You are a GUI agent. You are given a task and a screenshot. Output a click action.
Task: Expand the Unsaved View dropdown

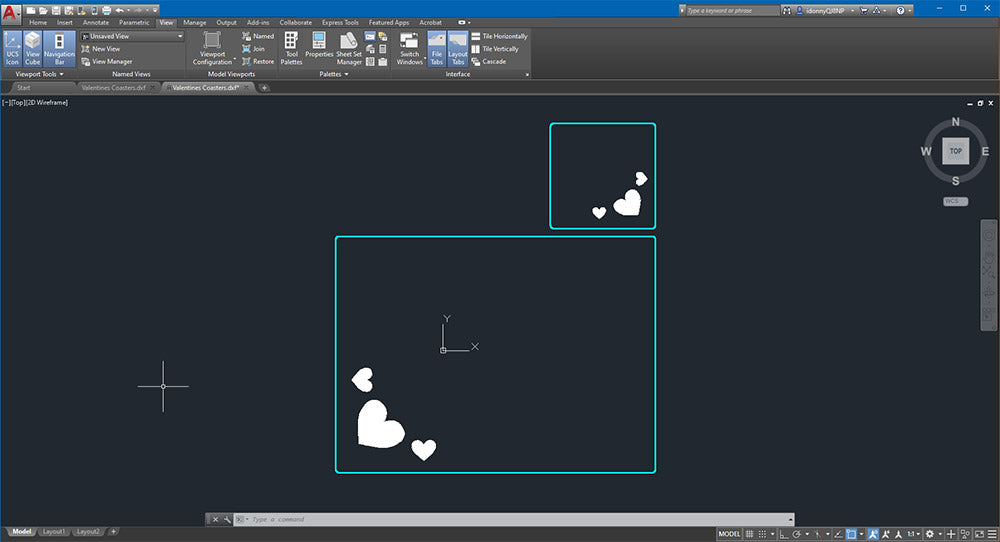(133, 36)
